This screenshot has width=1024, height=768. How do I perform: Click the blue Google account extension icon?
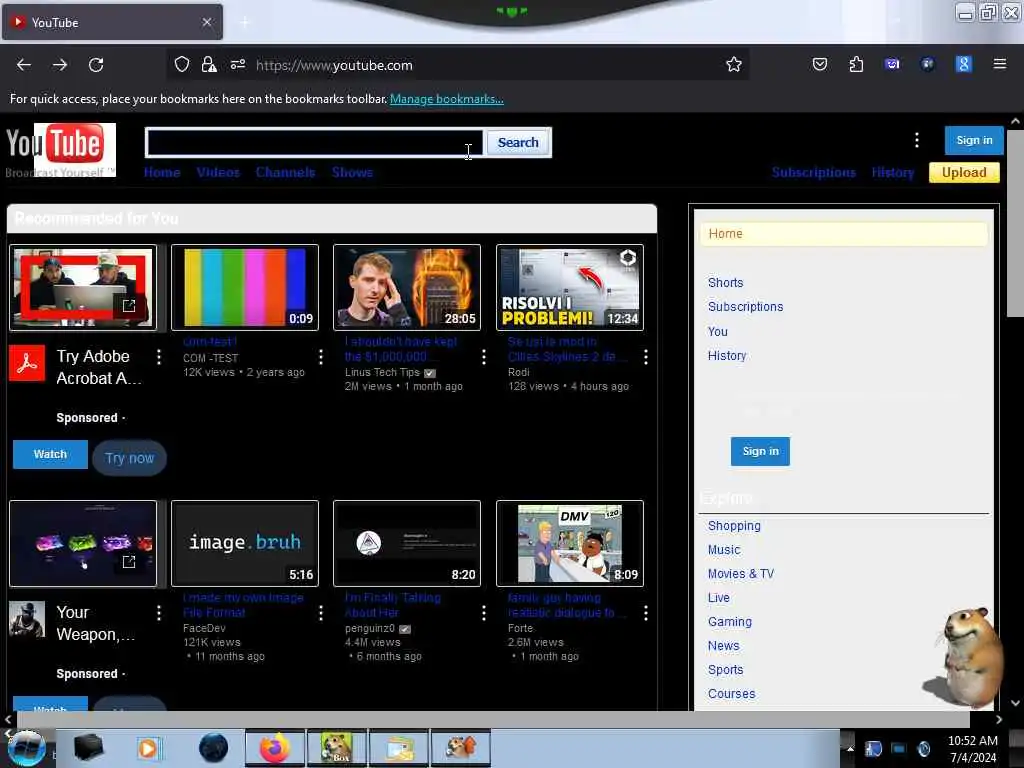pyautogui.click(x=963, y=64)
